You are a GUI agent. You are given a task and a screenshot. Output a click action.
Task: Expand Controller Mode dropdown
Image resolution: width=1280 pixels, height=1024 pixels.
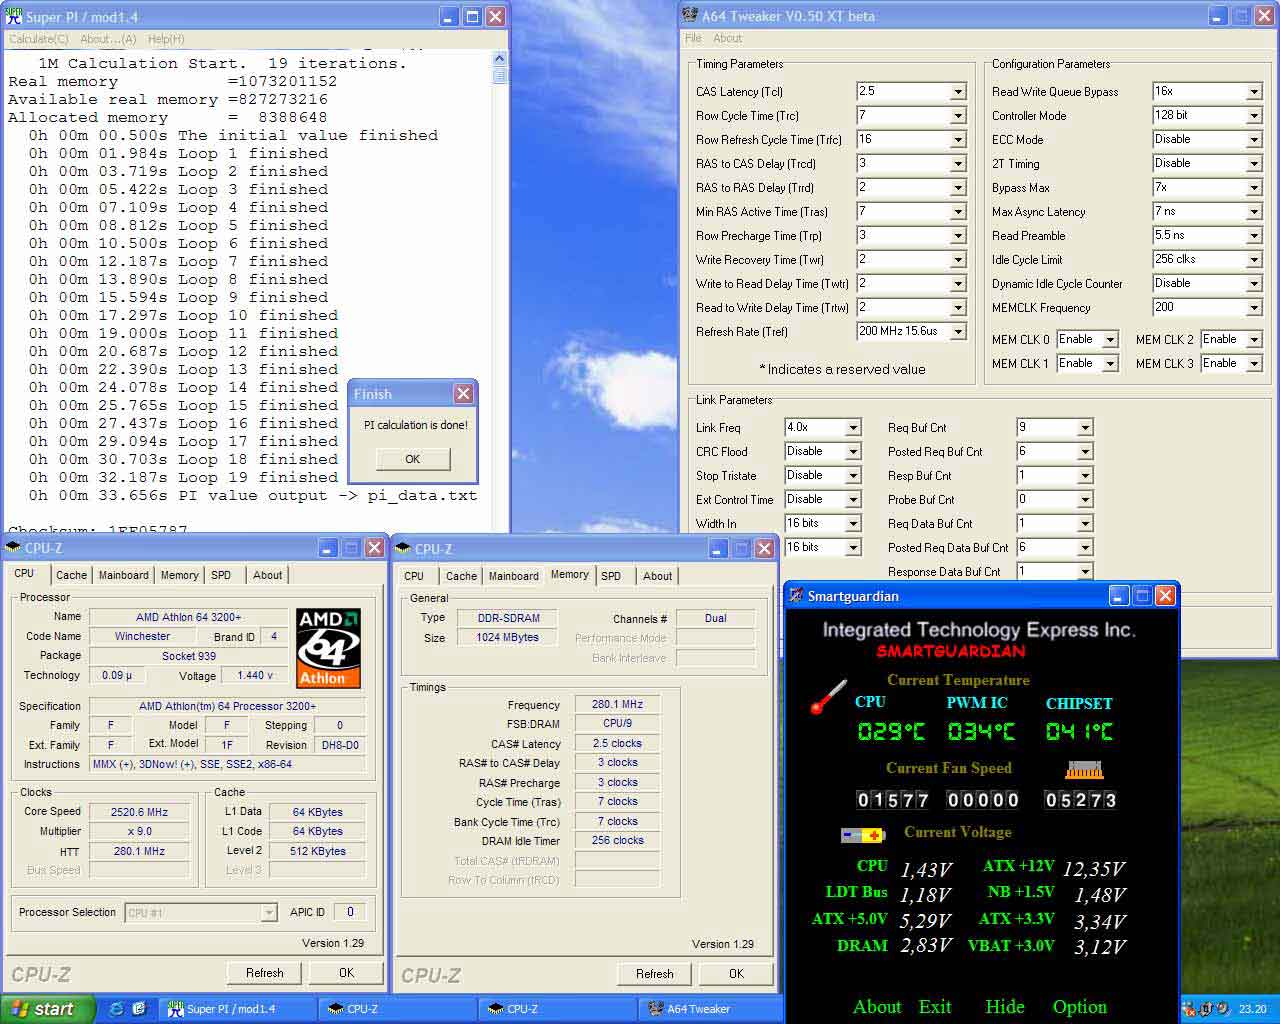pos(1253,115)
